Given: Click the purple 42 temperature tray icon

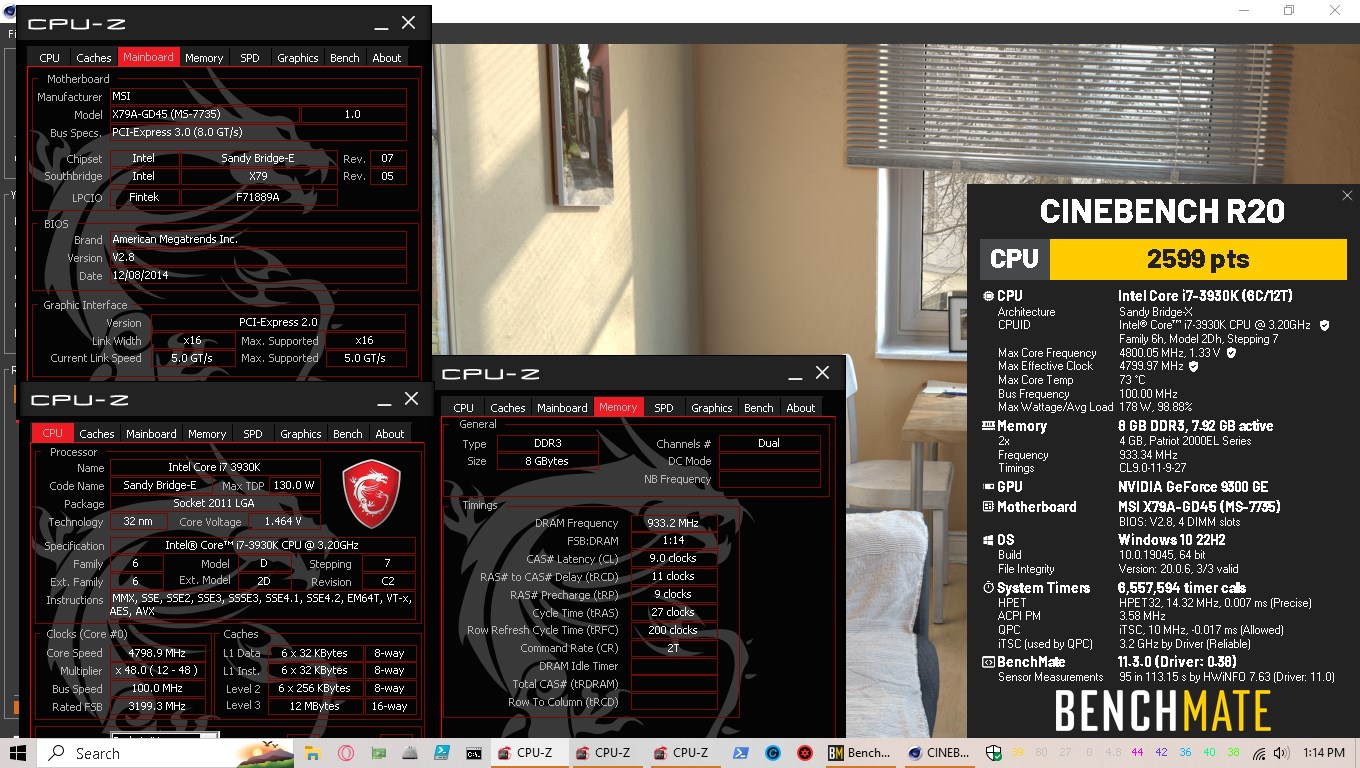Looking at the screenshot, I should [1162, 753].
